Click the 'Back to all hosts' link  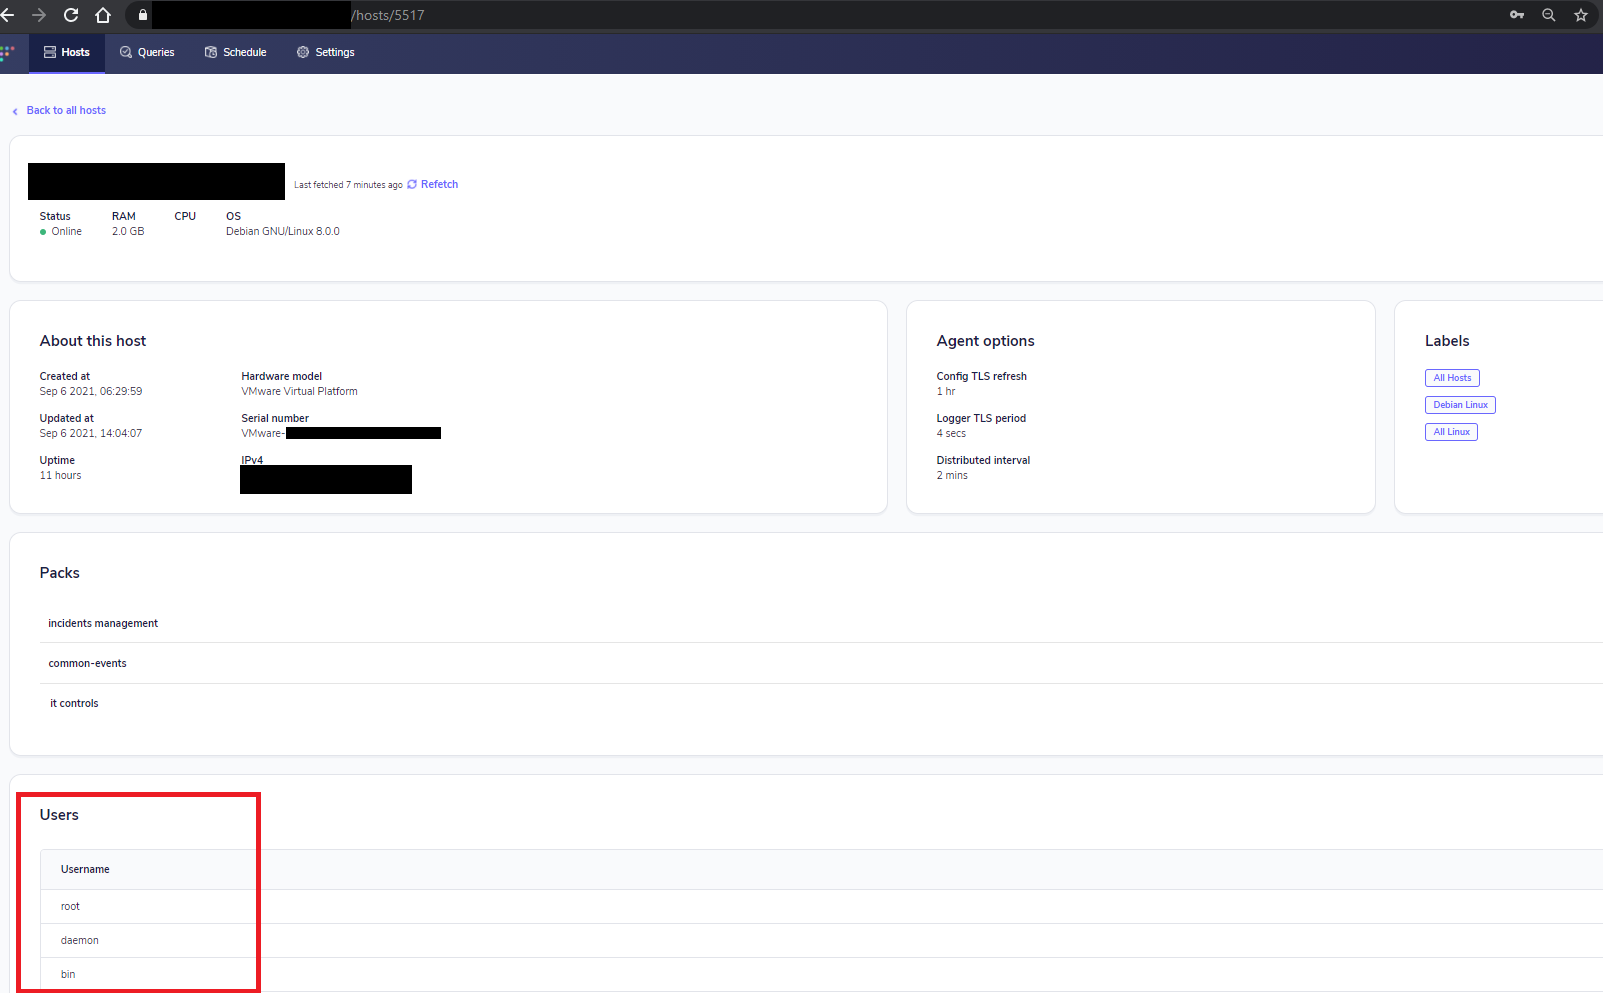pos(66,110)
